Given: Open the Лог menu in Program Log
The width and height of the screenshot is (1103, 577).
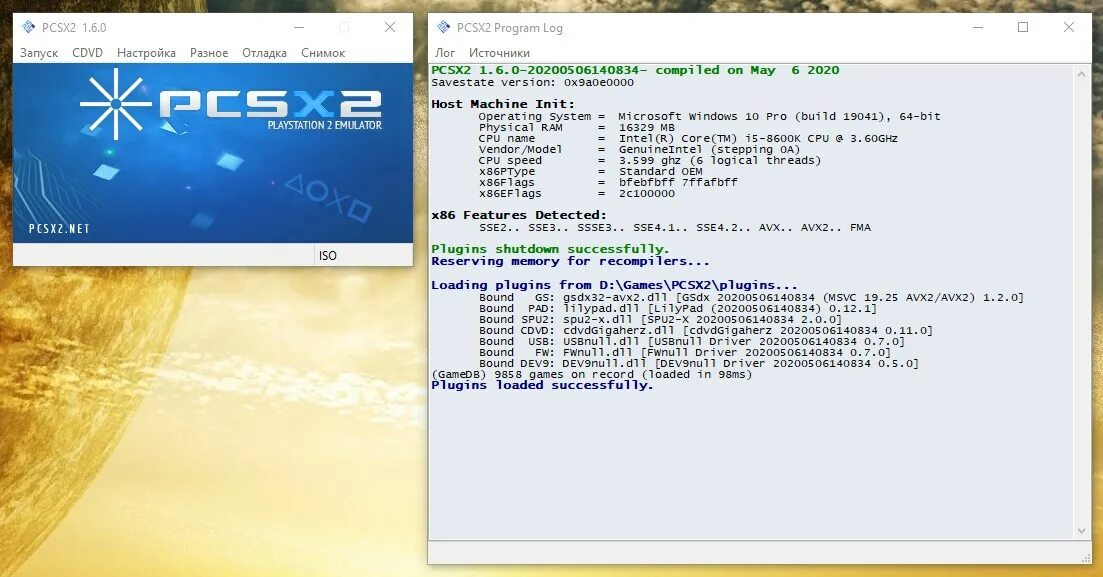Looking at the screenshot, I should [445, 53].
